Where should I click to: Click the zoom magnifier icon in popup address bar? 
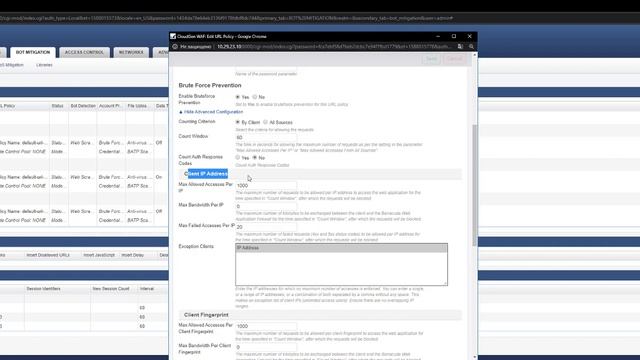click(x=471, y=47)
